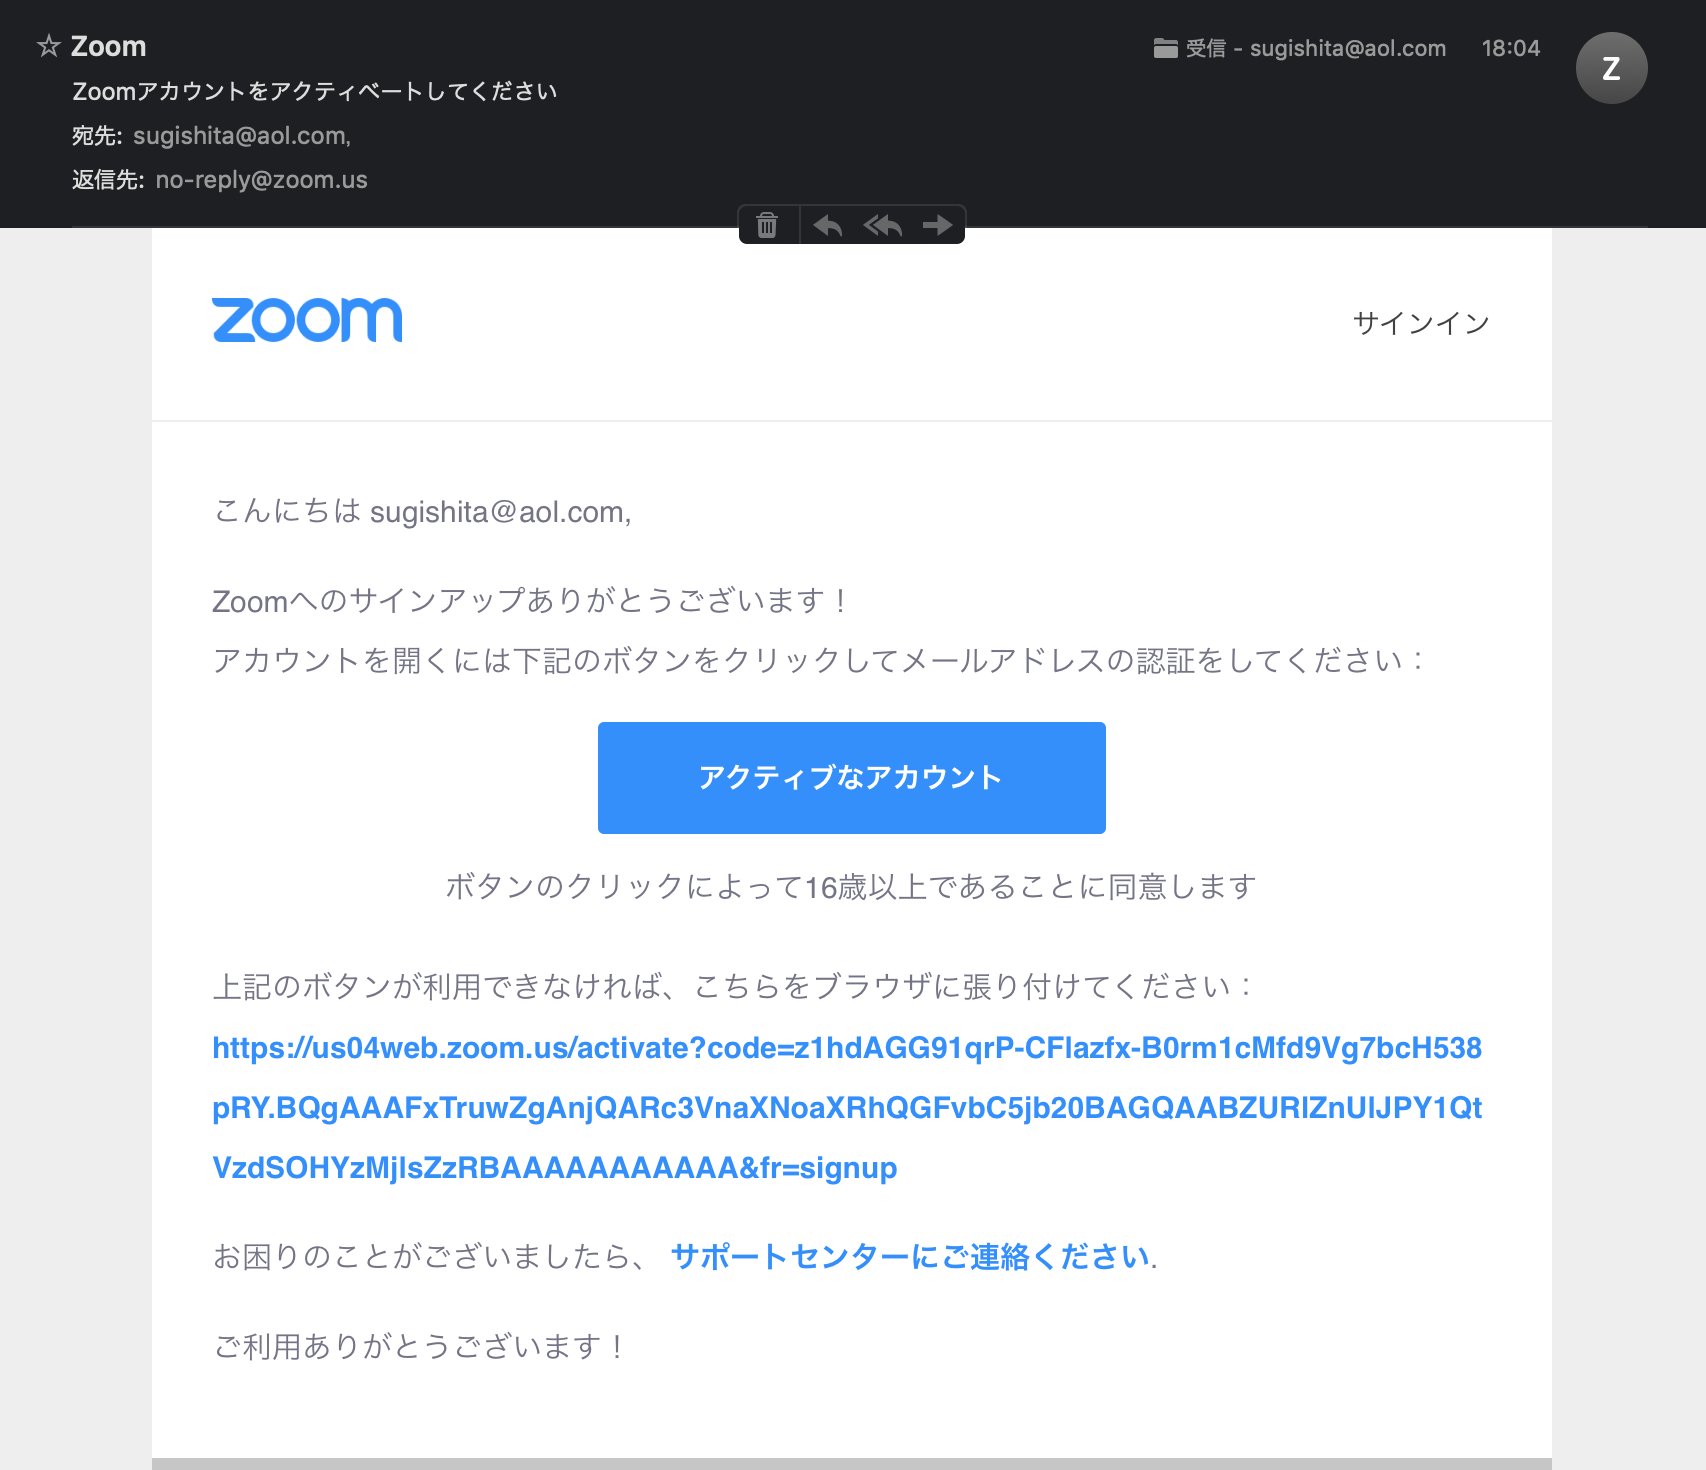Viewport: 1706px width, 1470px height.
Task: Click sender name Zoom in header
Action: click(108, 46)
